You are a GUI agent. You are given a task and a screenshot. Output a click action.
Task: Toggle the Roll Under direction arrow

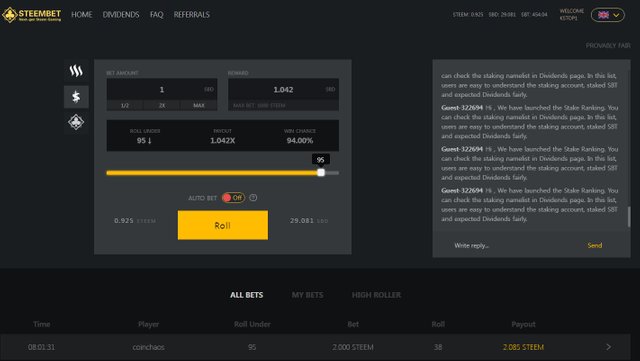pyautogui.click(x=150, y=140)
